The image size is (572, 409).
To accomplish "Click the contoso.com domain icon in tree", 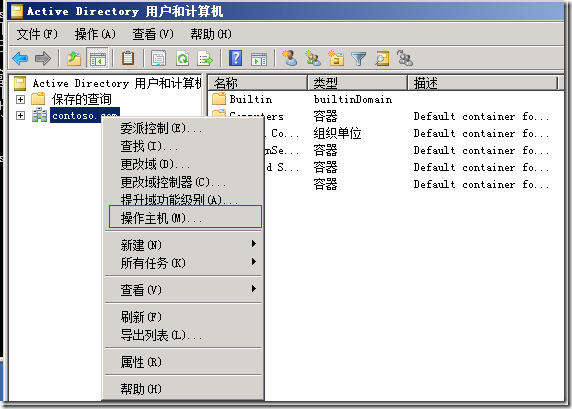I will point(39,115).
